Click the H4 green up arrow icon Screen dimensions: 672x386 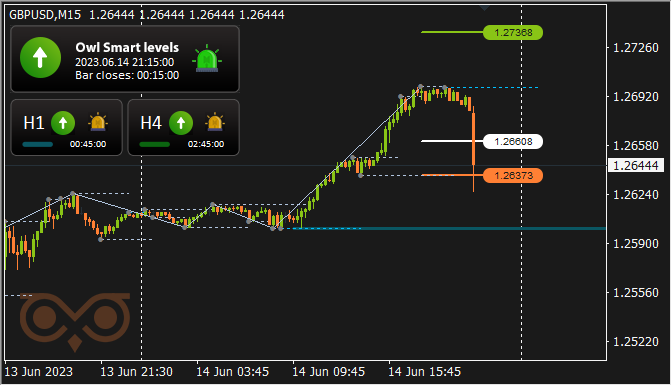click(x=181, y=123)
